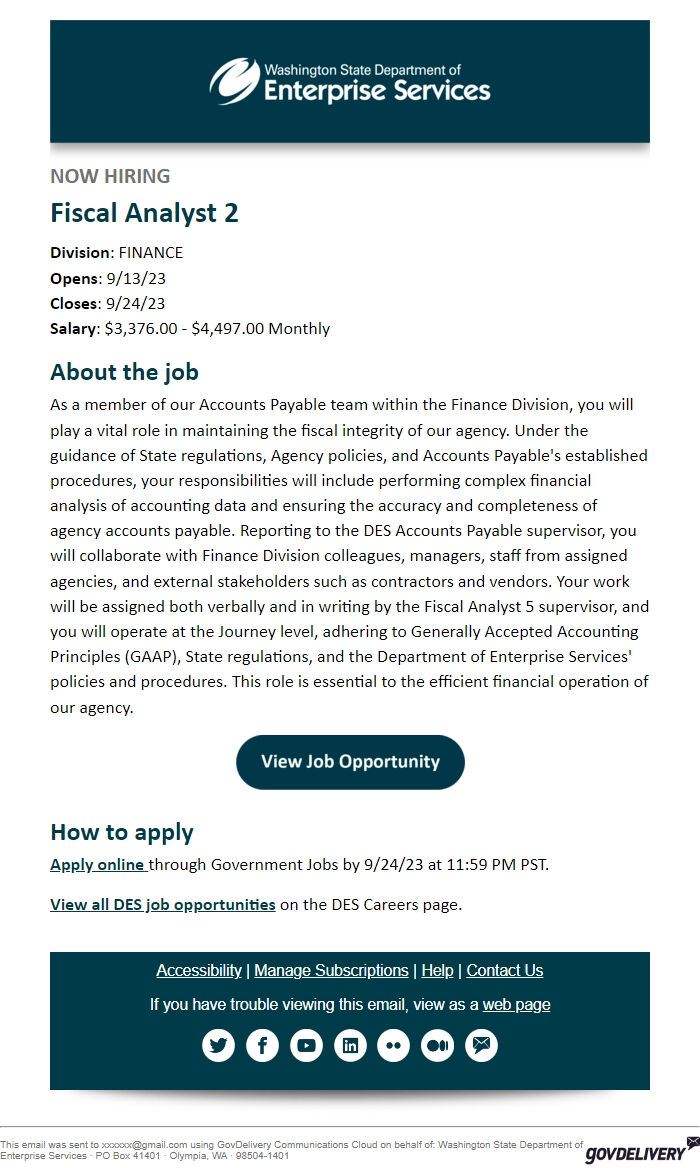Open the Twitter social media icon
Image resolution: width=700 pixels, height=1168 pixels.
tap(218, 1045)
